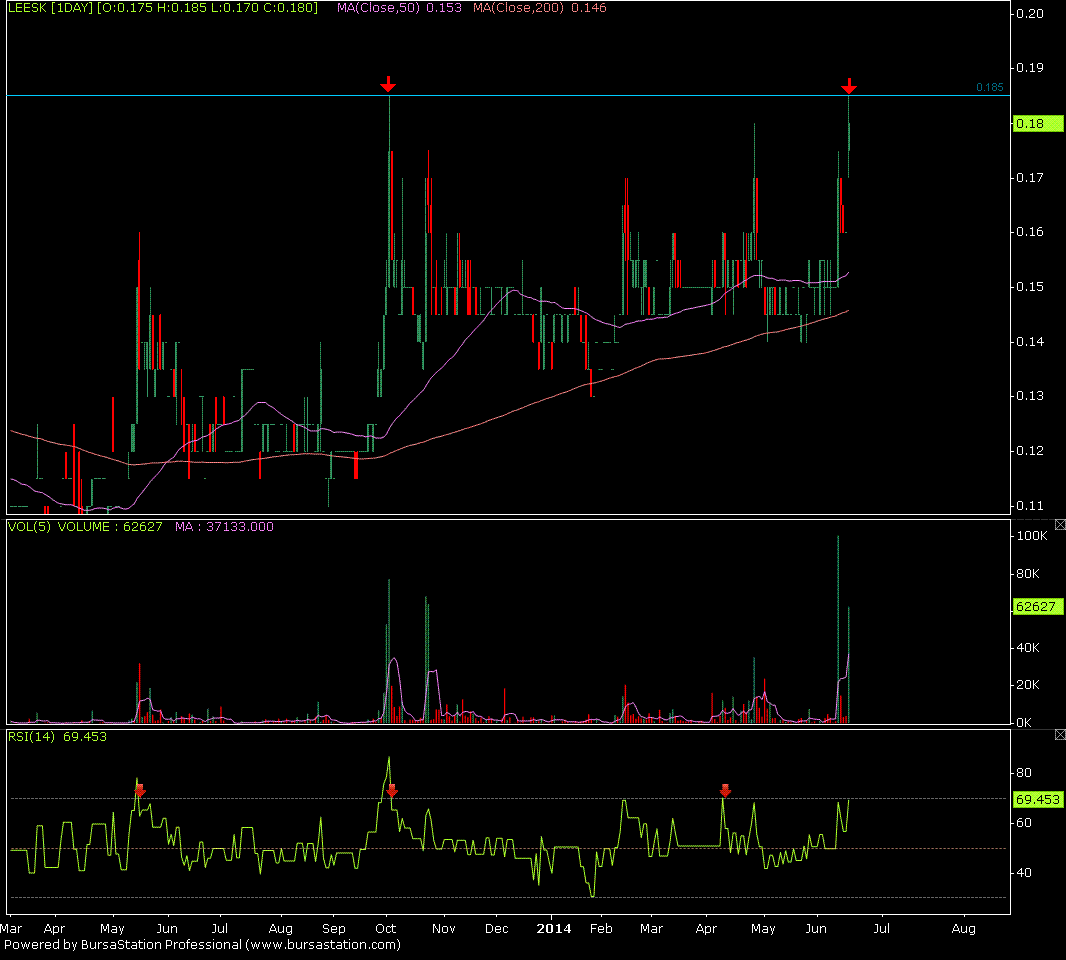This screenshot has width=1066, height=960.
Task: Select the 0.15 price axis label
Action: click(x=1030, y=287)
